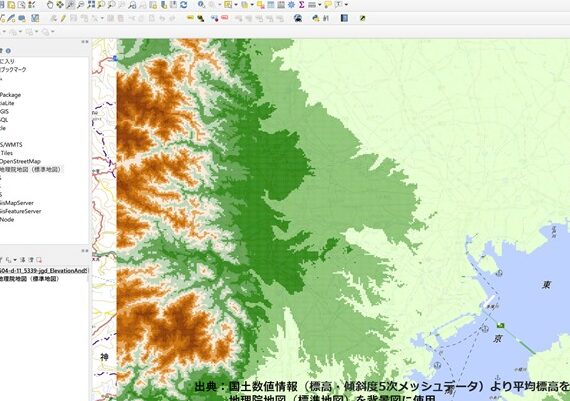The image size is (570, 401).
Task: Open the vertex tool dropdown arrow
Action: [x=102, y=19]
